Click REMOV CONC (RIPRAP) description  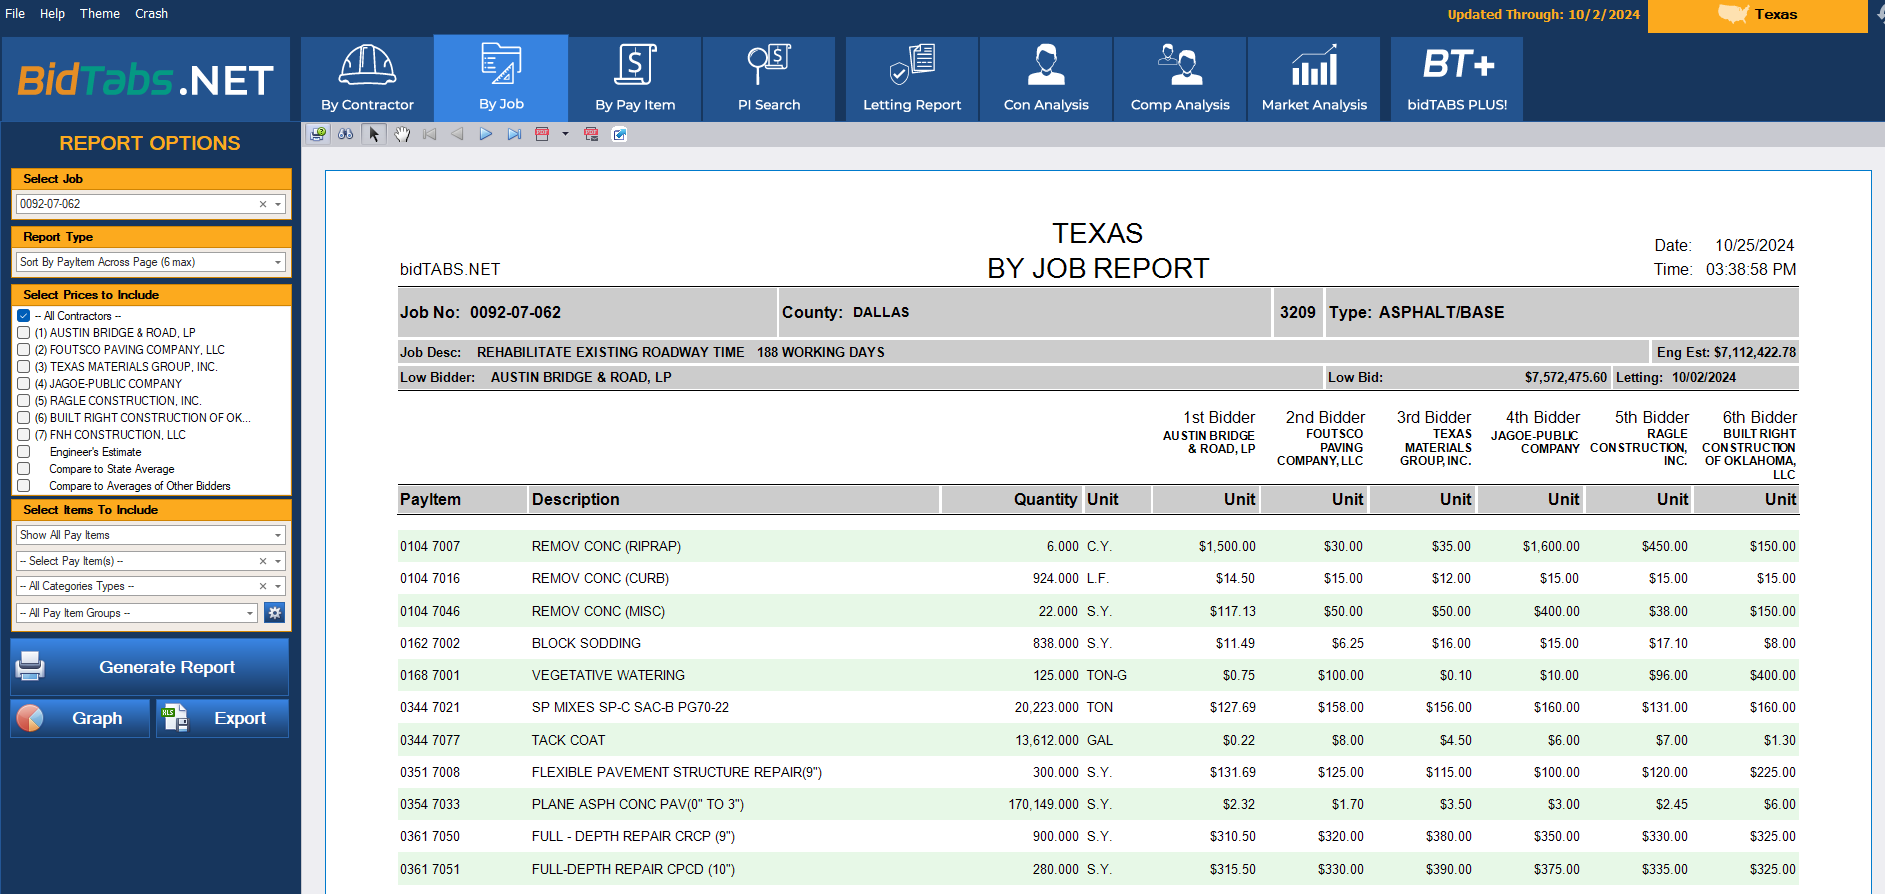[606, 546]
